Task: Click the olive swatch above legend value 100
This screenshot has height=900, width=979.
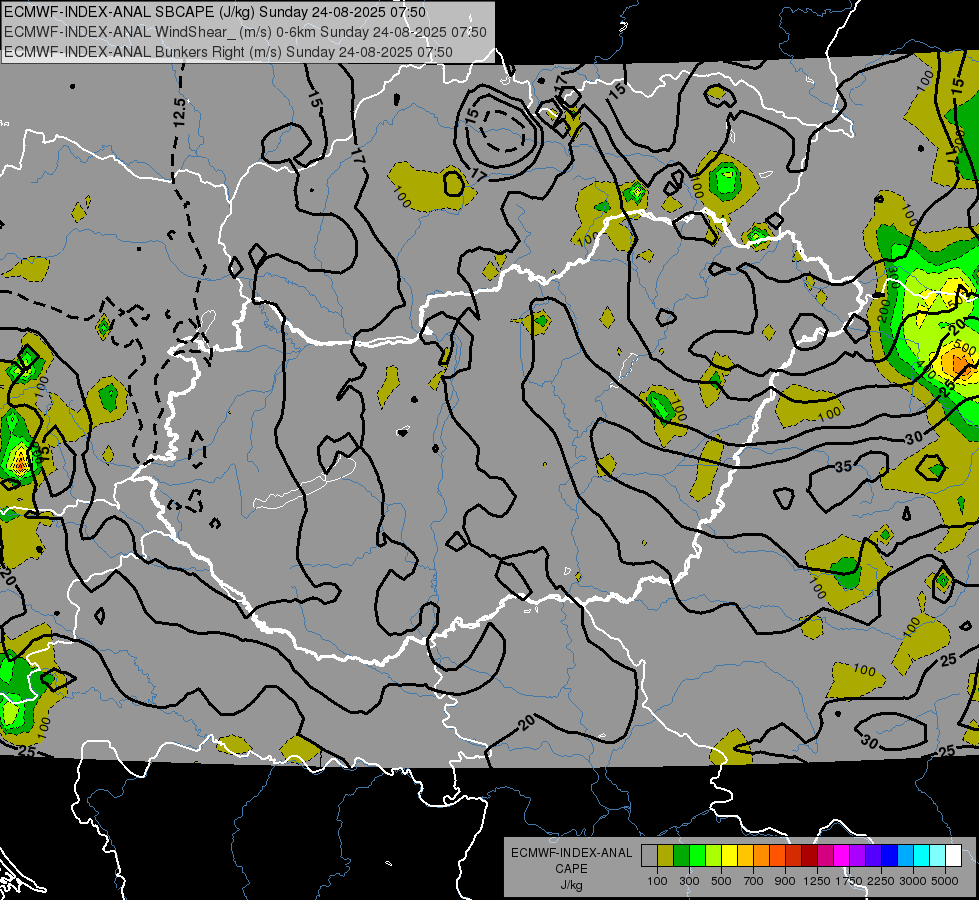Action: tap(666, 856)
